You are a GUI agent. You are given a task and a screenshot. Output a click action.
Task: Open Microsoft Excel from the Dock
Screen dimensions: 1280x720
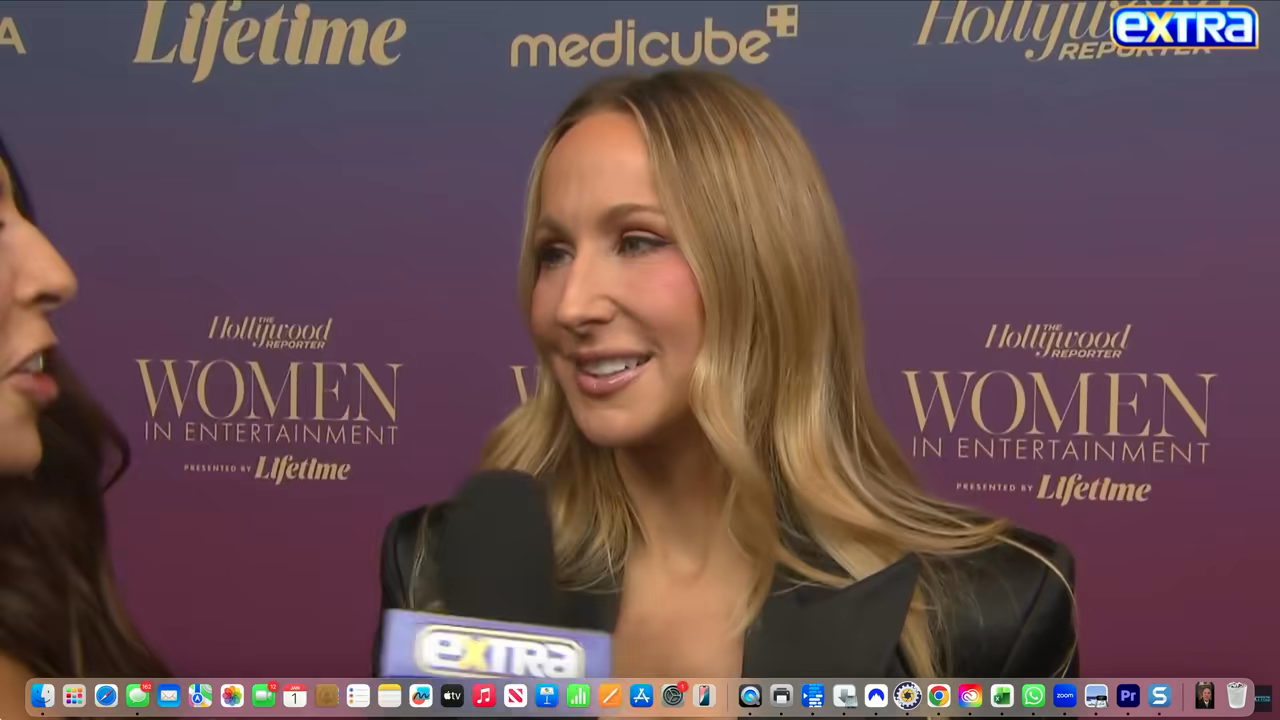pos(1002,696)
